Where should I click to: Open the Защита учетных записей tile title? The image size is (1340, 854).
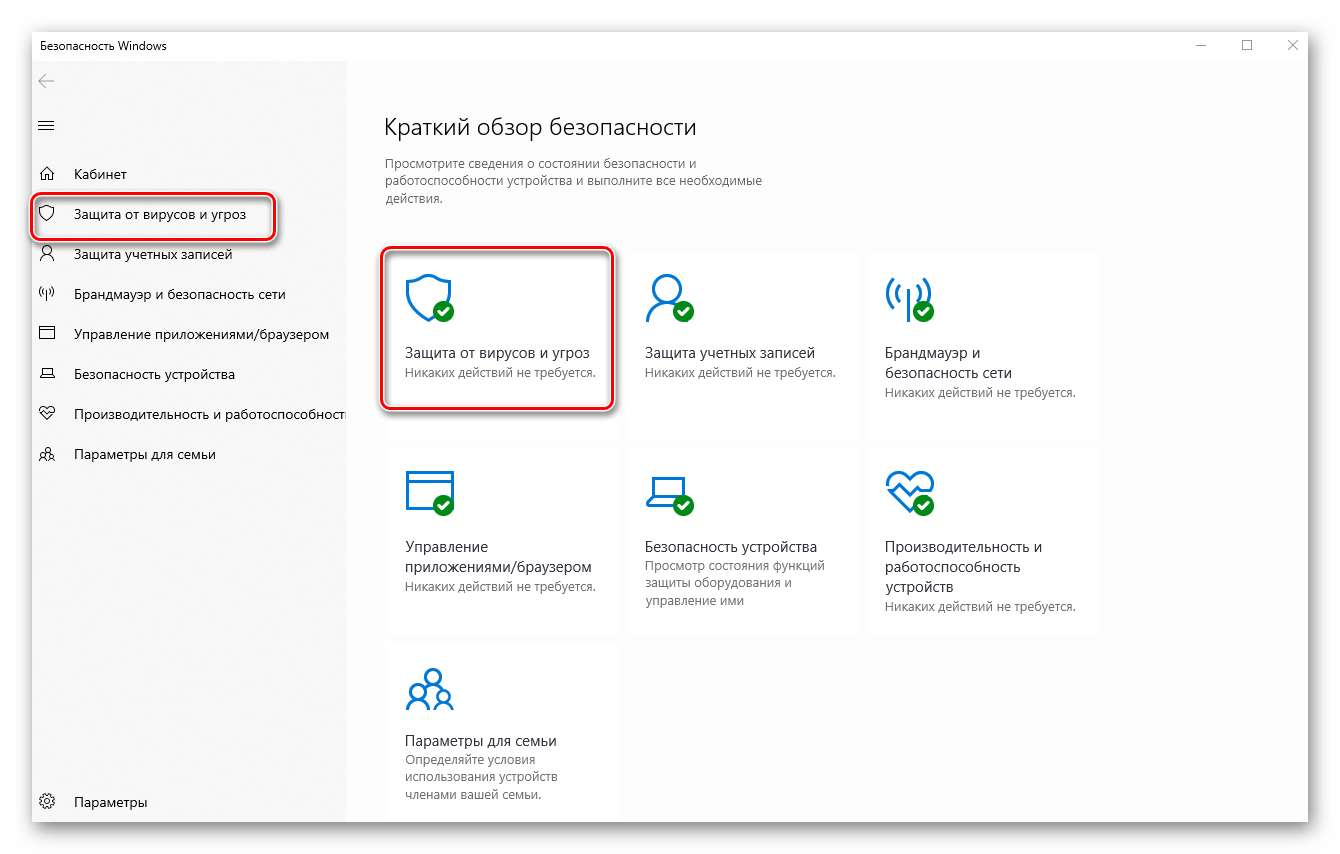[730, 353]
